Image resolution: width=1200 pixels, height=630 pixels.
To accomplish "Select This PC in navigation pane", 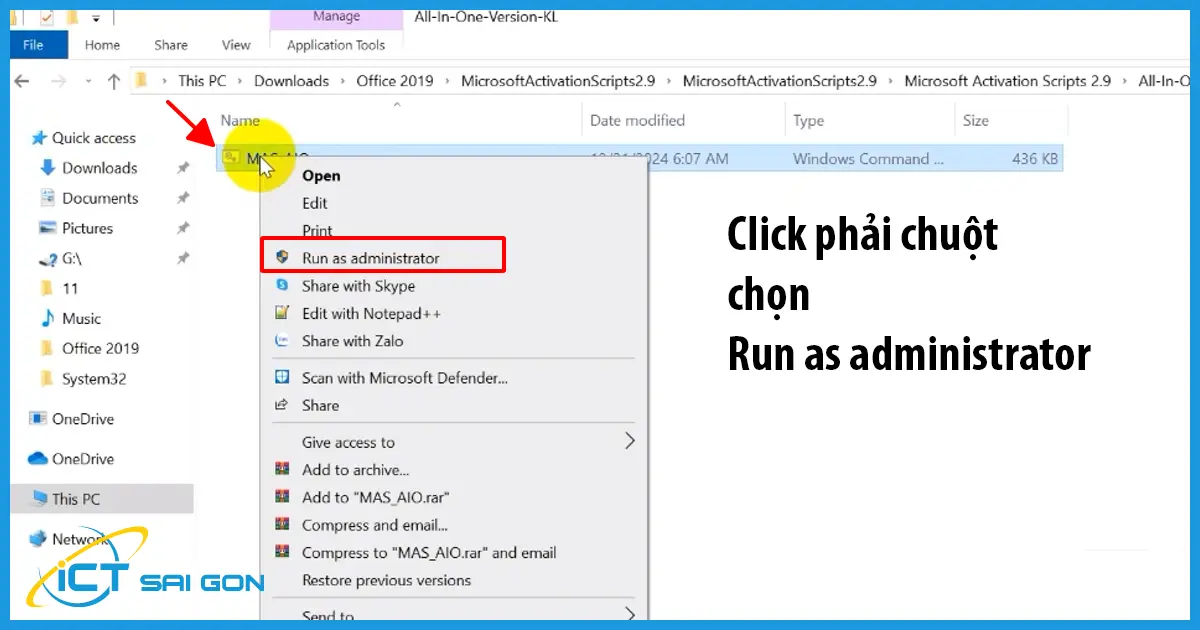I will click(x=66, y=498).
